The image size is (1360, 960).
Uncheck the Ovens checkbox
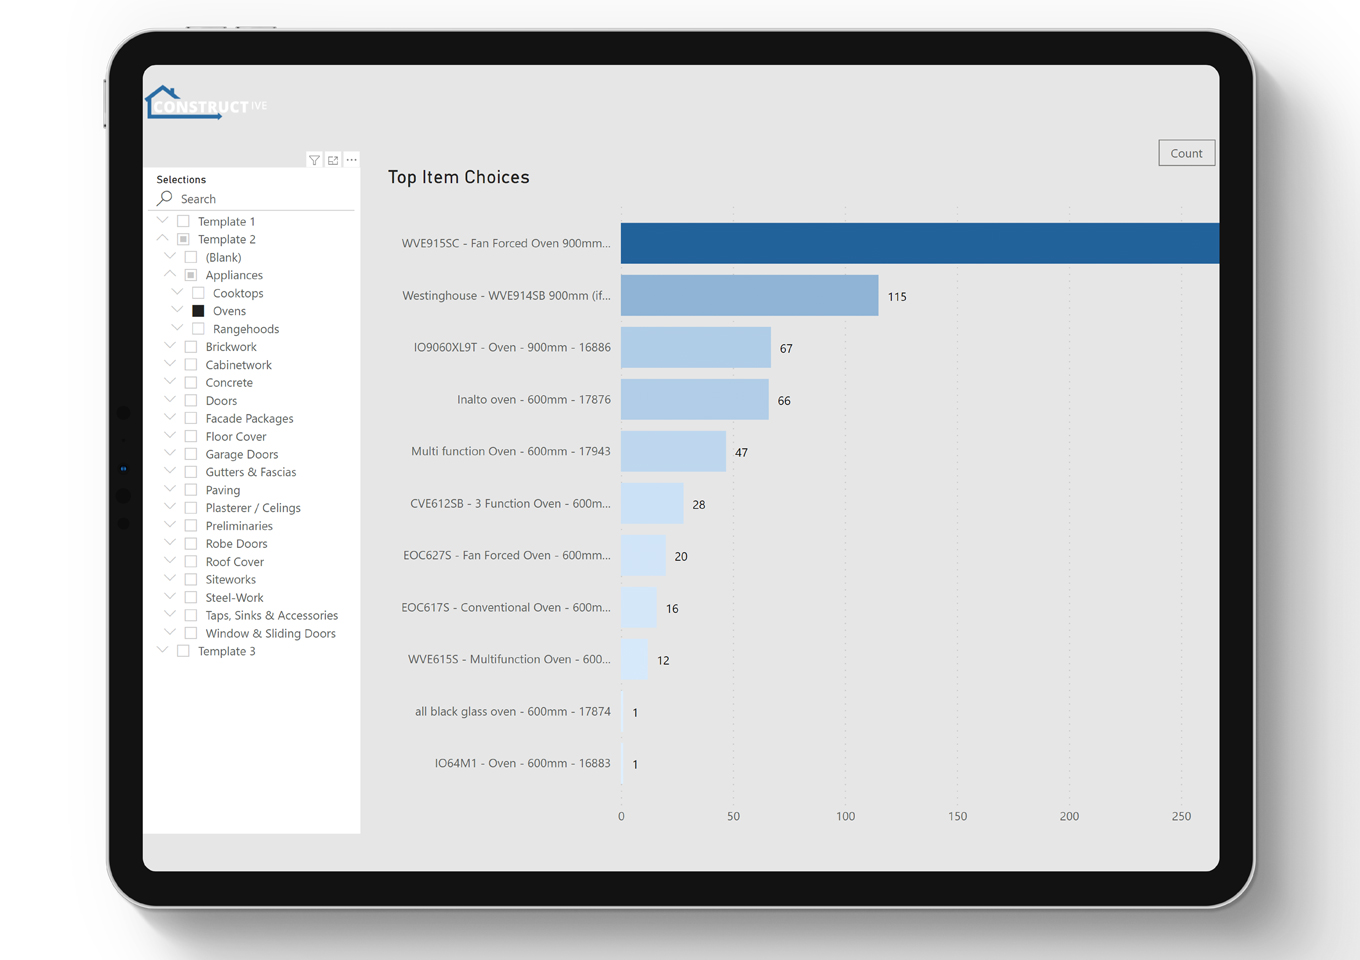[198, 310]
